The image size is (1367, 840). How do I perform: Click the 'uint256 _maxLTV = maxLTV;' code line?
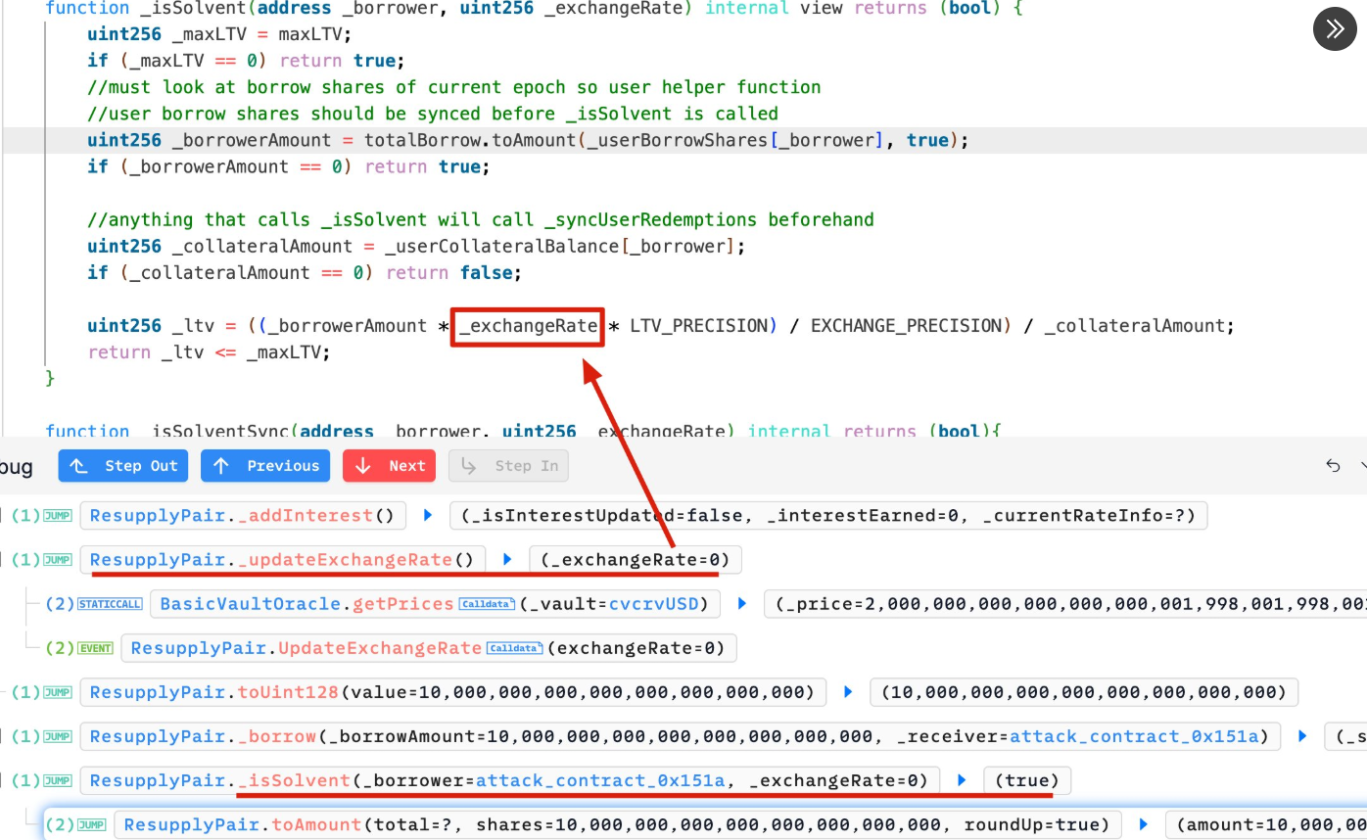(219, 34)
